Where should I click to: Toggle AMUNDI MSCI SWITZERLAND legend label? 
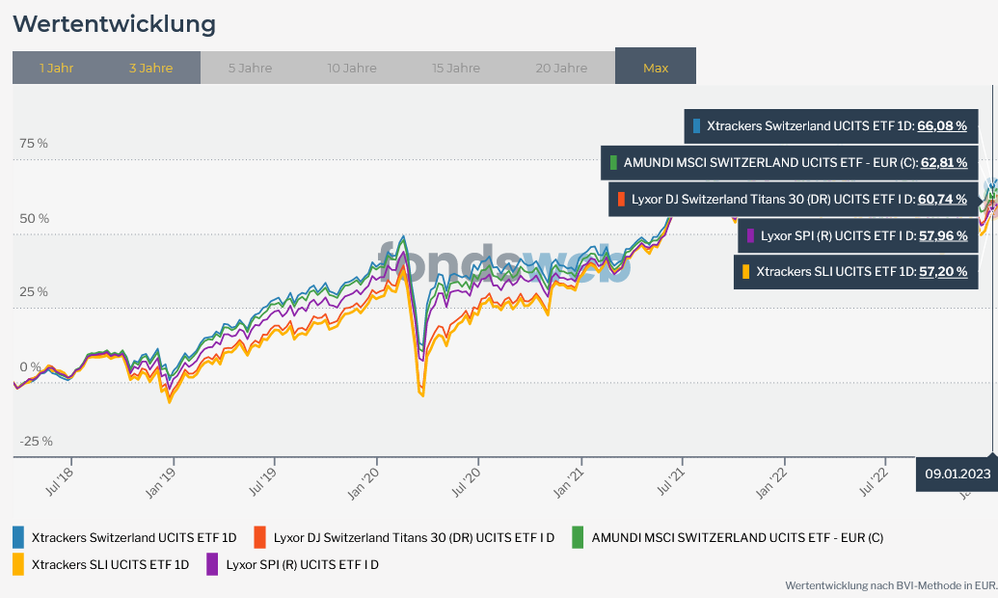(x=737, y=537)
